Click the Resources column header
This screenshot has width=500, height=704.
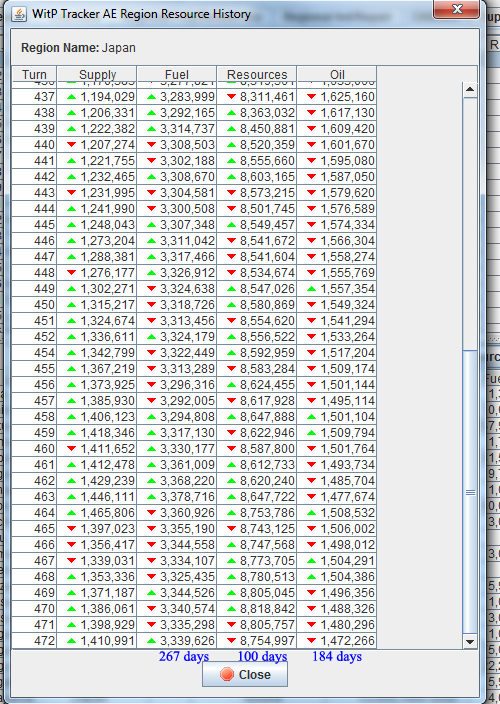tap(257, 74)
